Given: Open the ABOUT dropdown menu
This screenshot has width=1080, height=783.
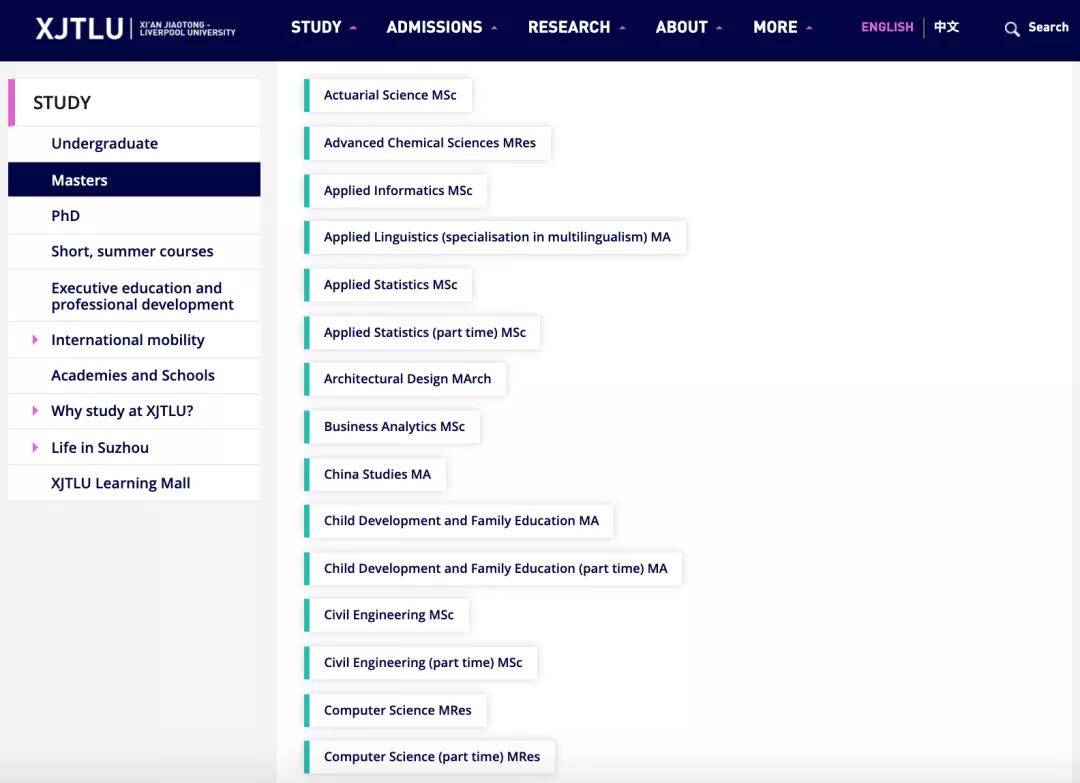Looking at the screenshot, I should tap(689, 28).
